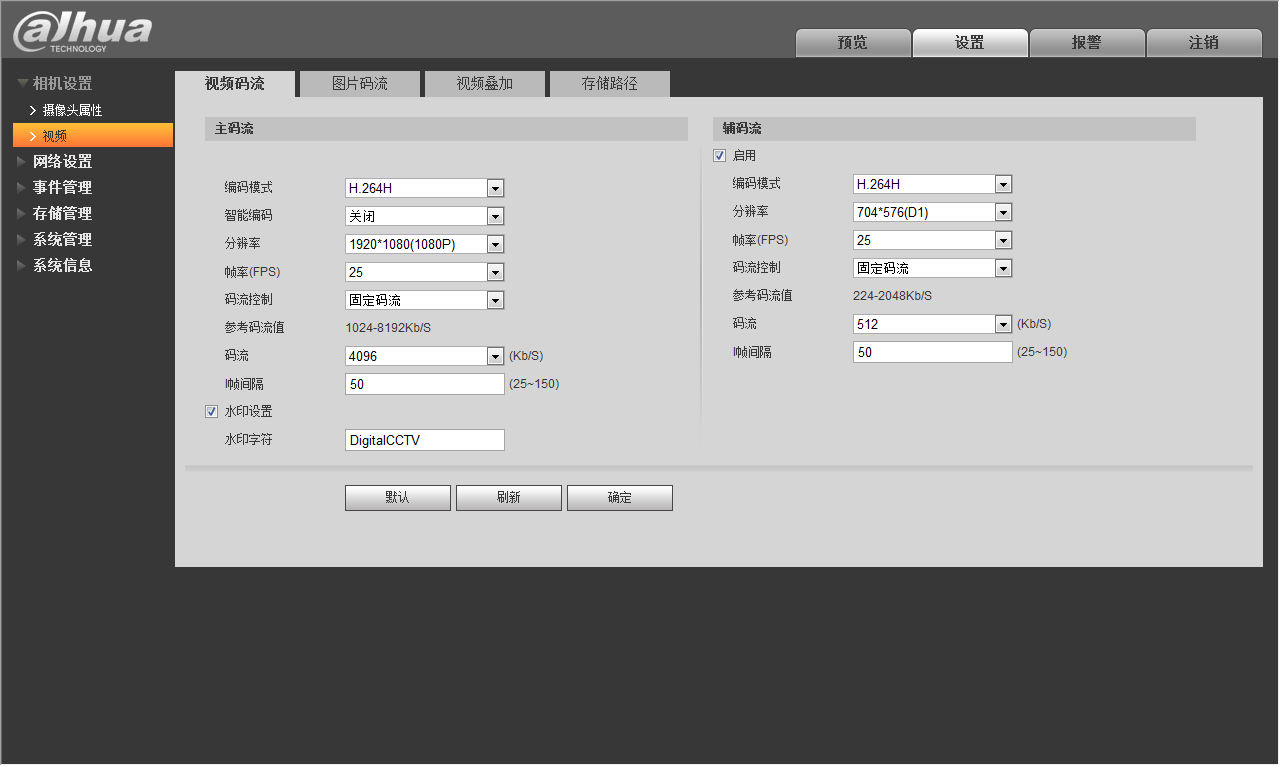Uncheck 启用 for the sub stream
Viewport: 1280px width, 766px height.
[719, 155]
